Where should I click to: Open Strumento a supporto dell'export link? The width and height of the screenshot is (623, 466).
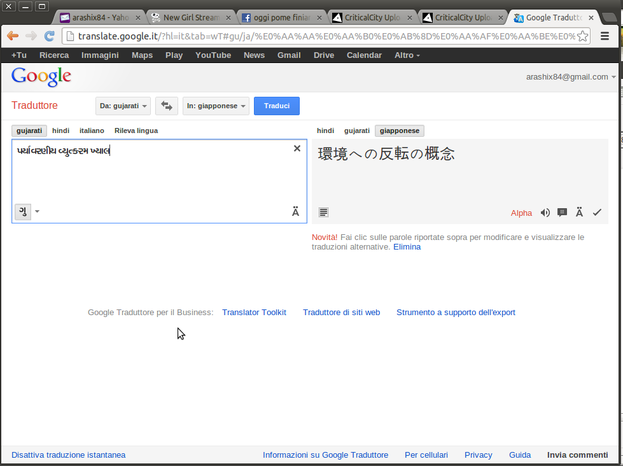[x=456, y=312]
